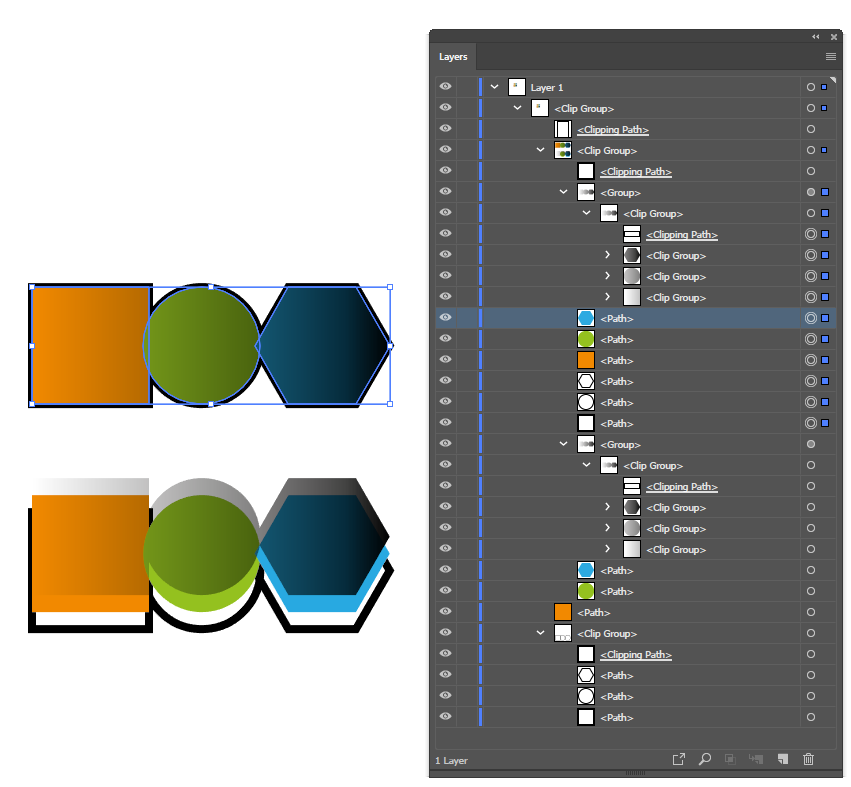The width and height of the screenshot is (851, 787).
Task: Click the gray gradient circle behind green circle
Action: [x=202, y=488]
